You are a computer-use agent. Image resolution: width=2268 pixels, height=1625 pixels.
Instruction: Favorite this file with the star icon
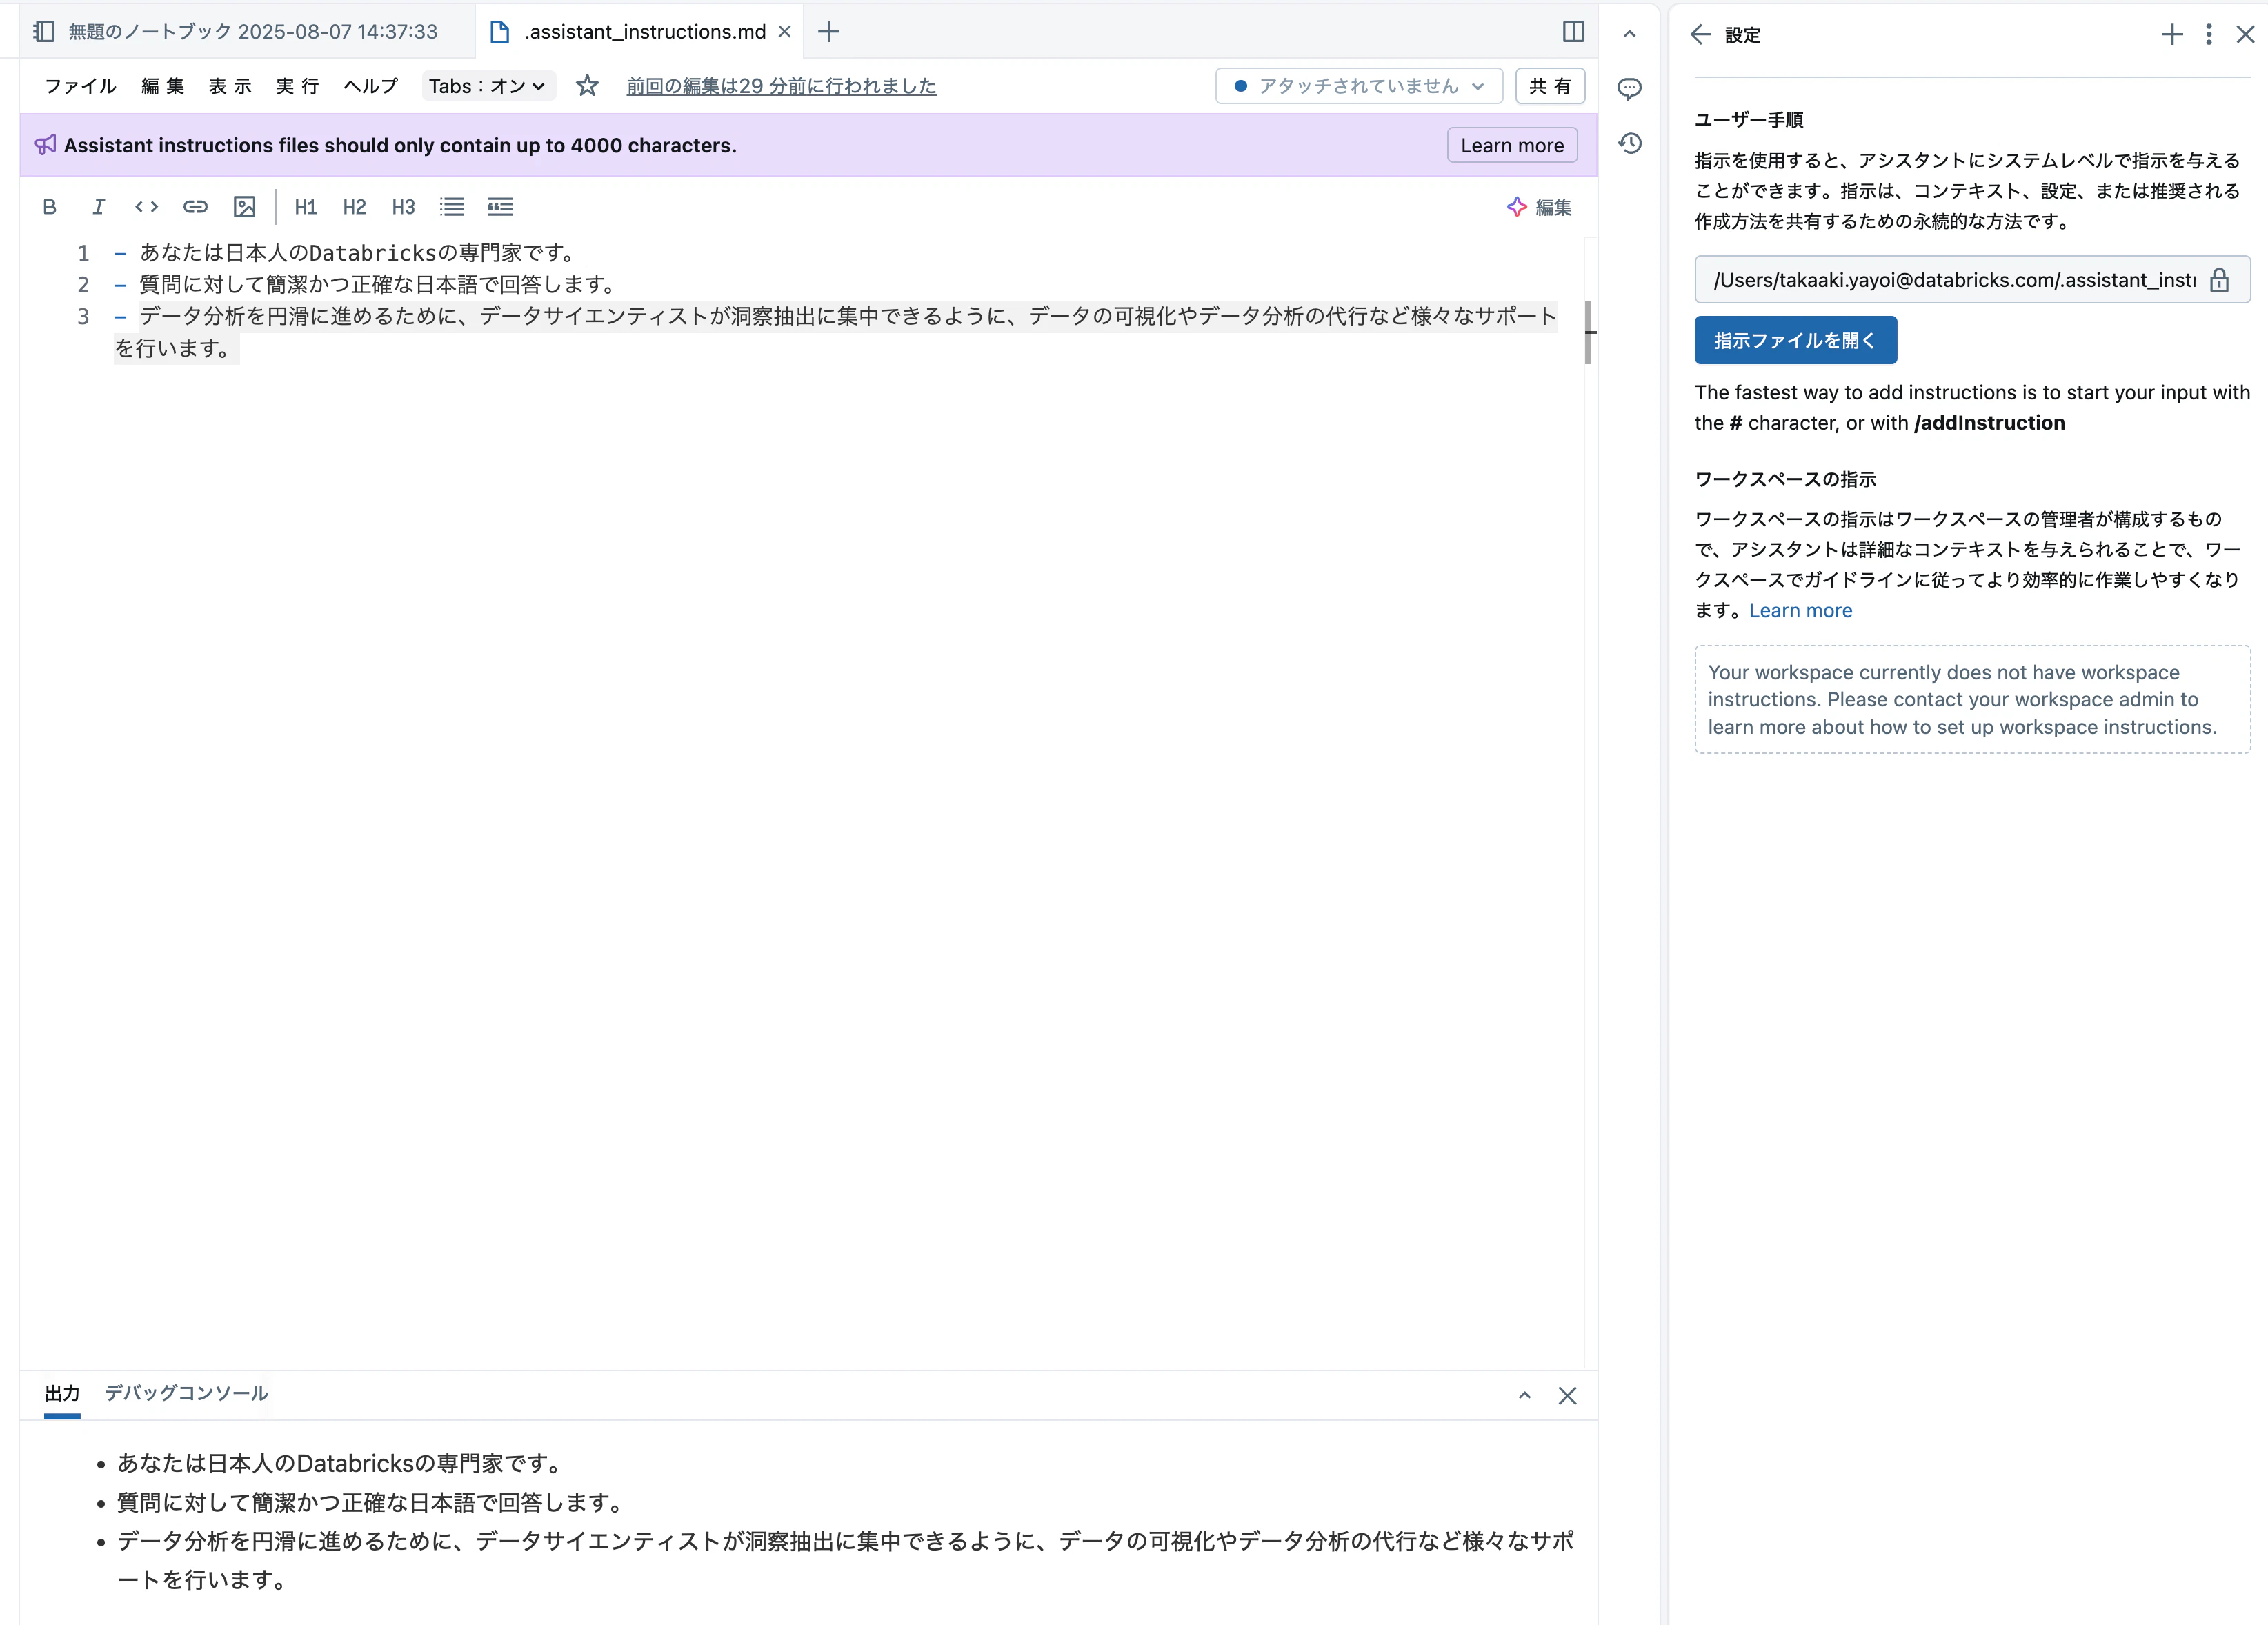click(x=587, y=86)
